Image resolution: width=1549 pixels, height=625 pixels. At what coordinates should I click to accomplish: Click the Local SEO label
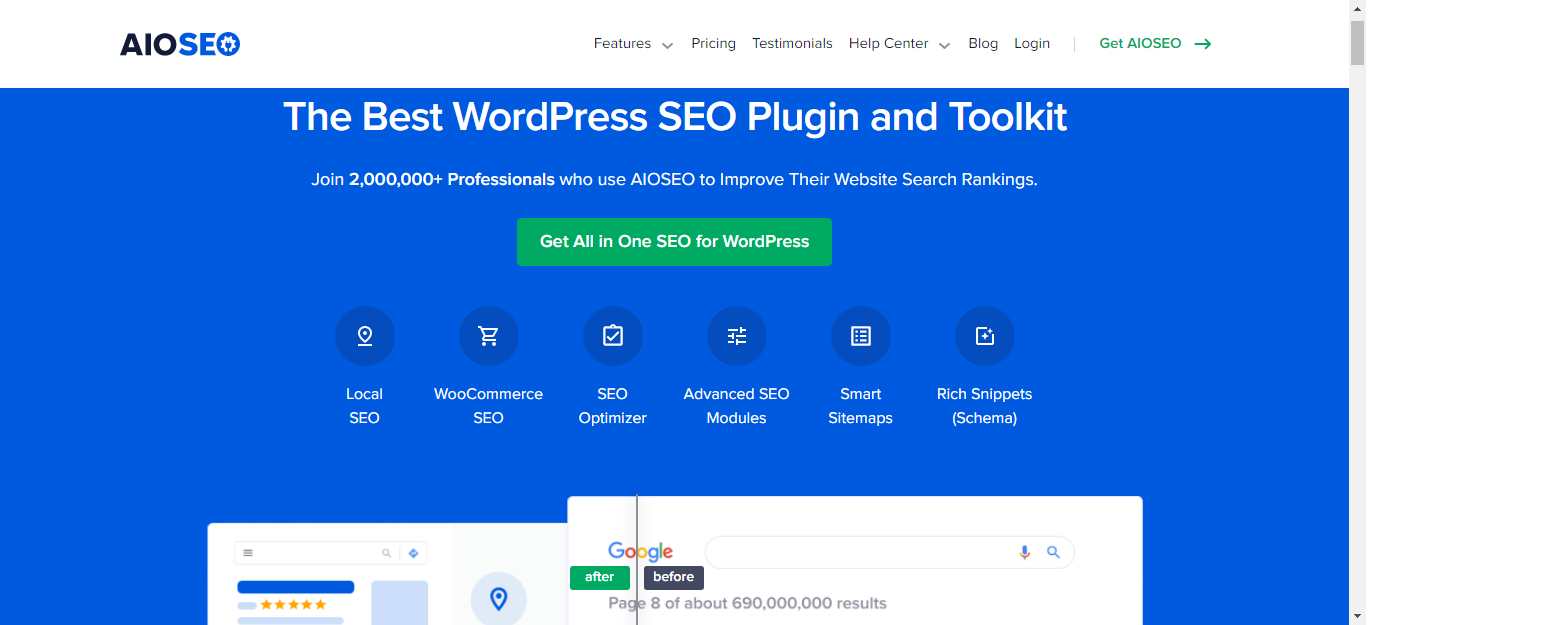click(x=365, y=406)
